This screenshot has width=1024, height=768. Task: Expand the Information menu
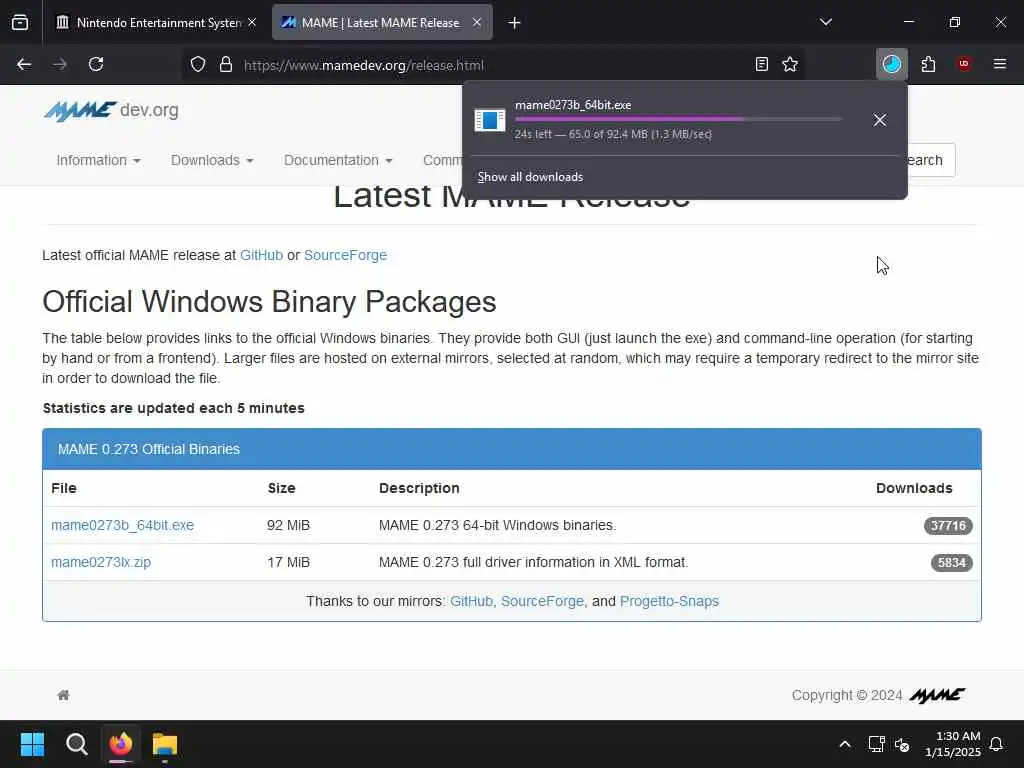pyautogui.click(x=98, y=160)
